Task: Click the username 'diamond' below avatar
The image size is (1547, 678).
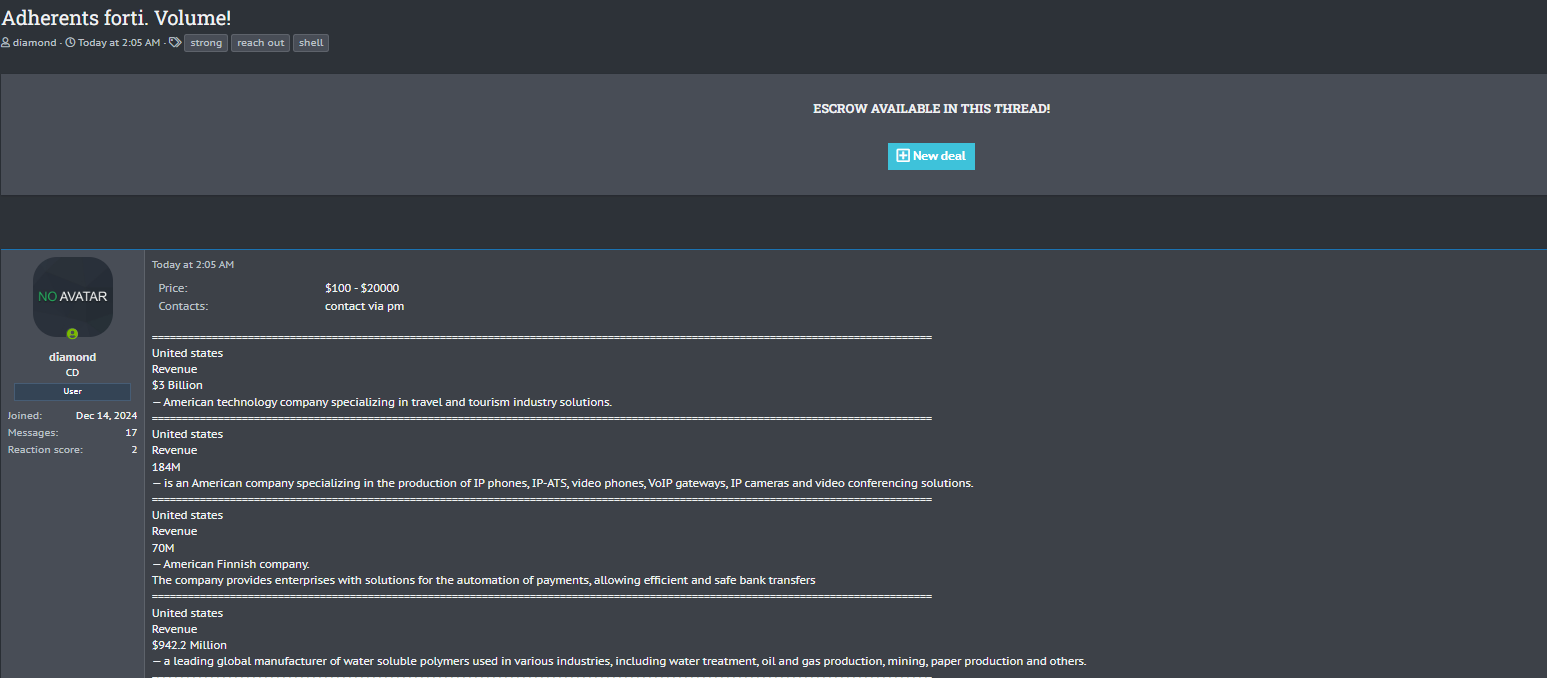Action: point(72,357)
